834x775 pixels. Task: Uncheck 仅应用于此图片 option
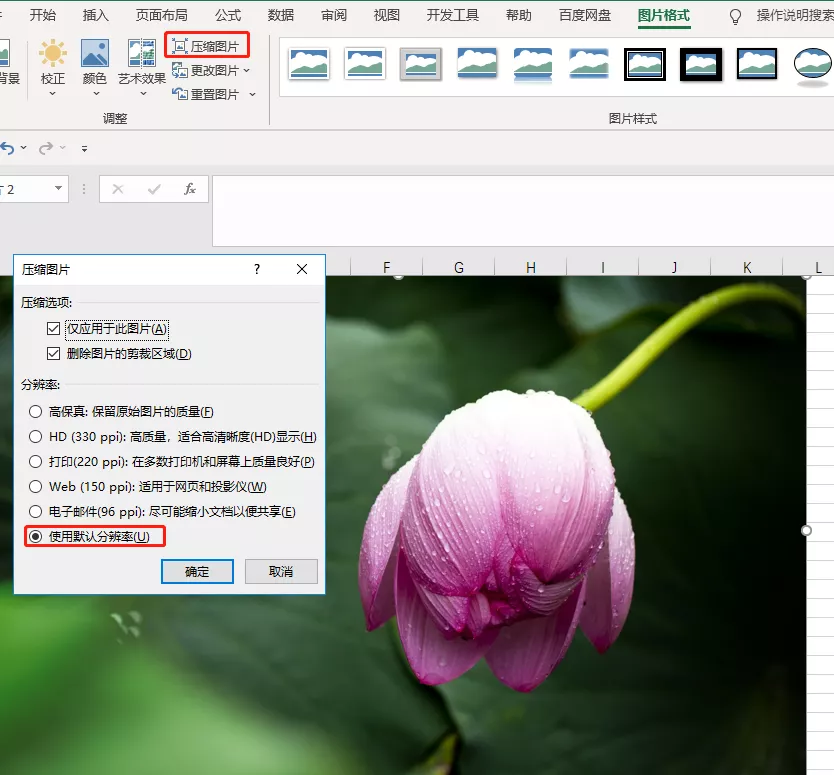53,329
